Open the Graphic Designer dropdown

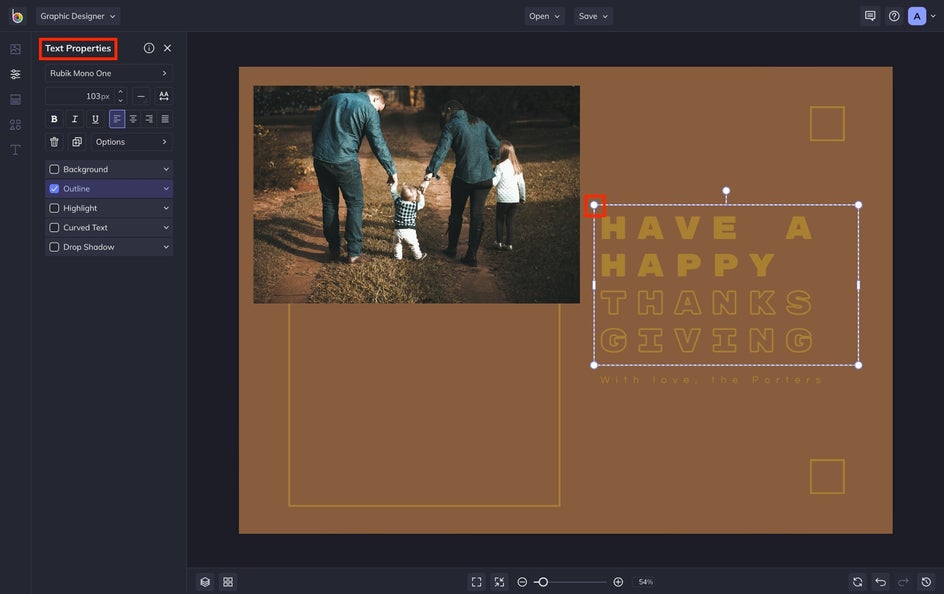click(x=78, y=16)
